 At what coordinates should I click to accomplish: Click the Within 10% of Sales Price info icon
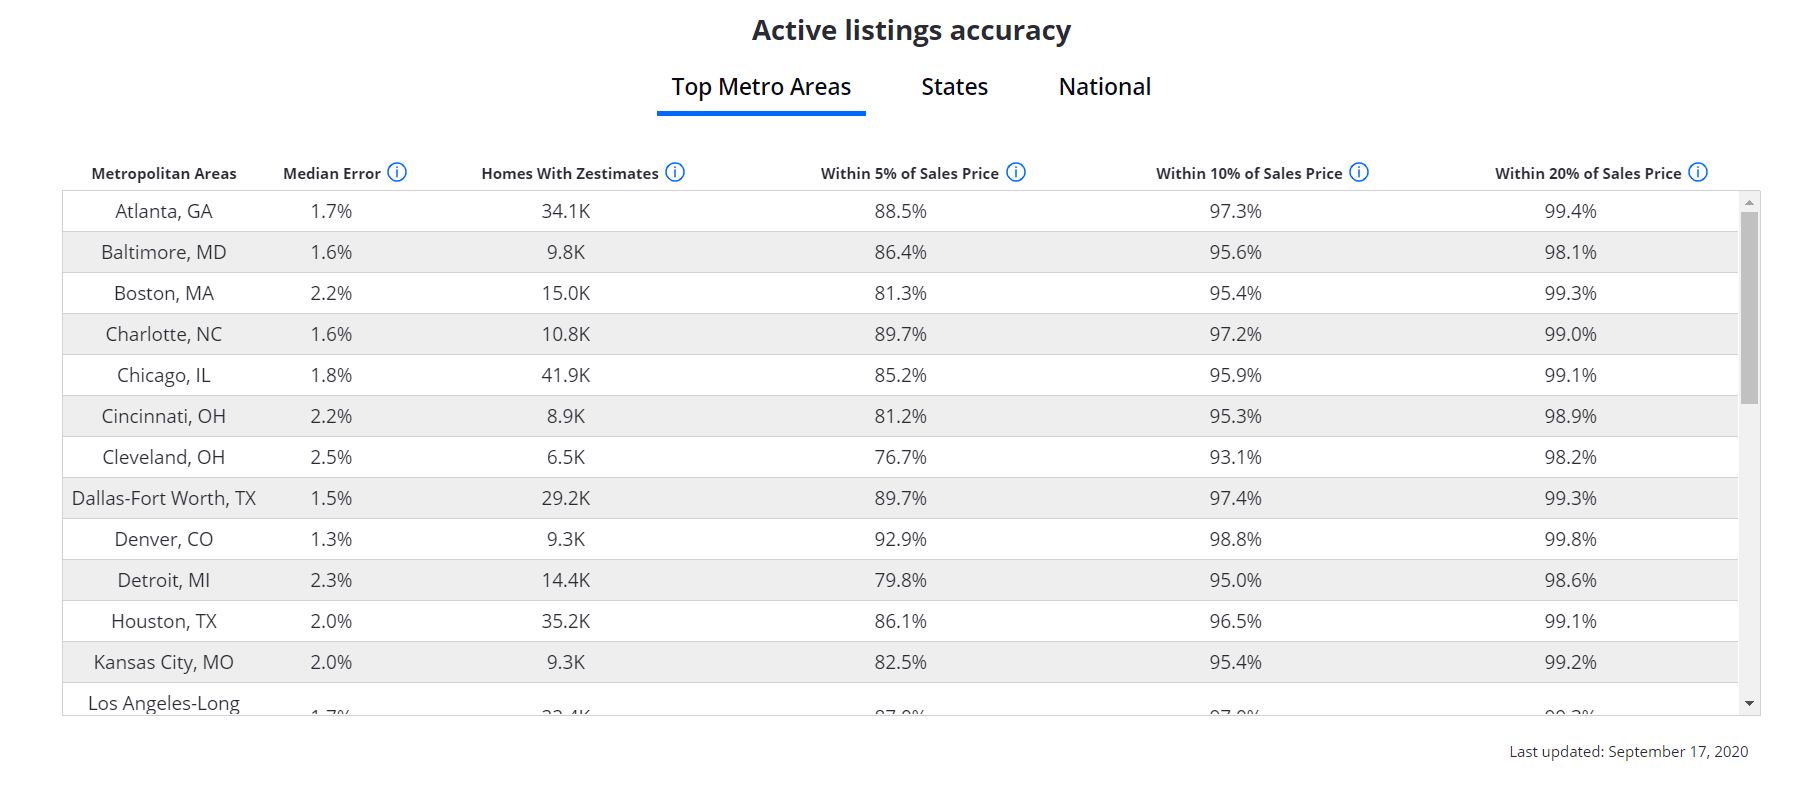[x=1359, y=172]
